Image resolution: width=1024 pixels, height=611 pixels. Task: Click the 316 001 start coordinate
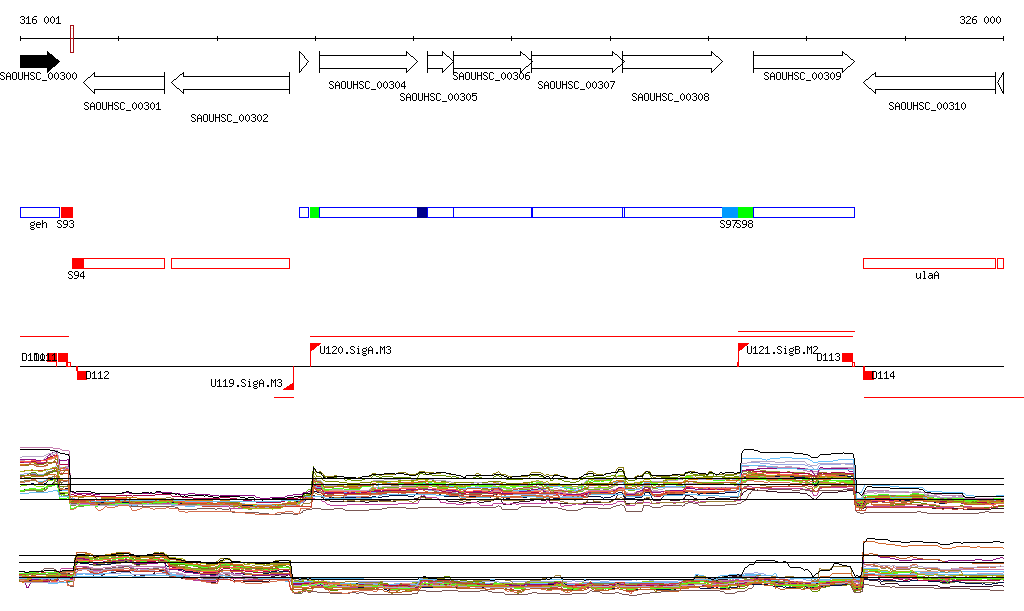click(40, 20)
